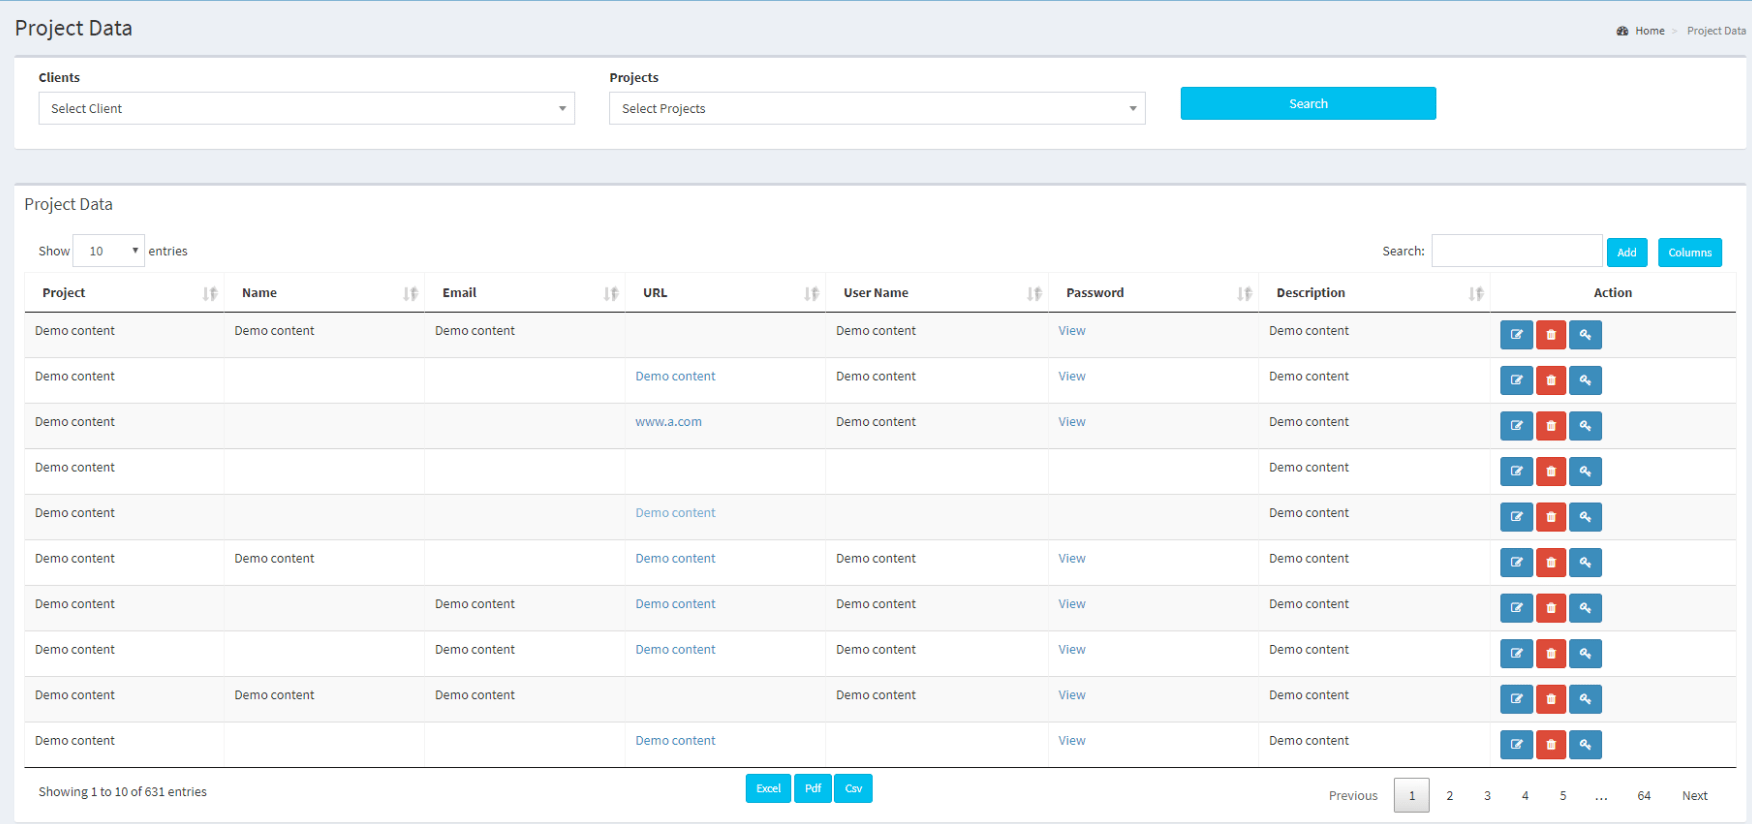Screen dimensions: 1752x824
Task: Click the edit icon in the first row
Action: coord(1516,335)
